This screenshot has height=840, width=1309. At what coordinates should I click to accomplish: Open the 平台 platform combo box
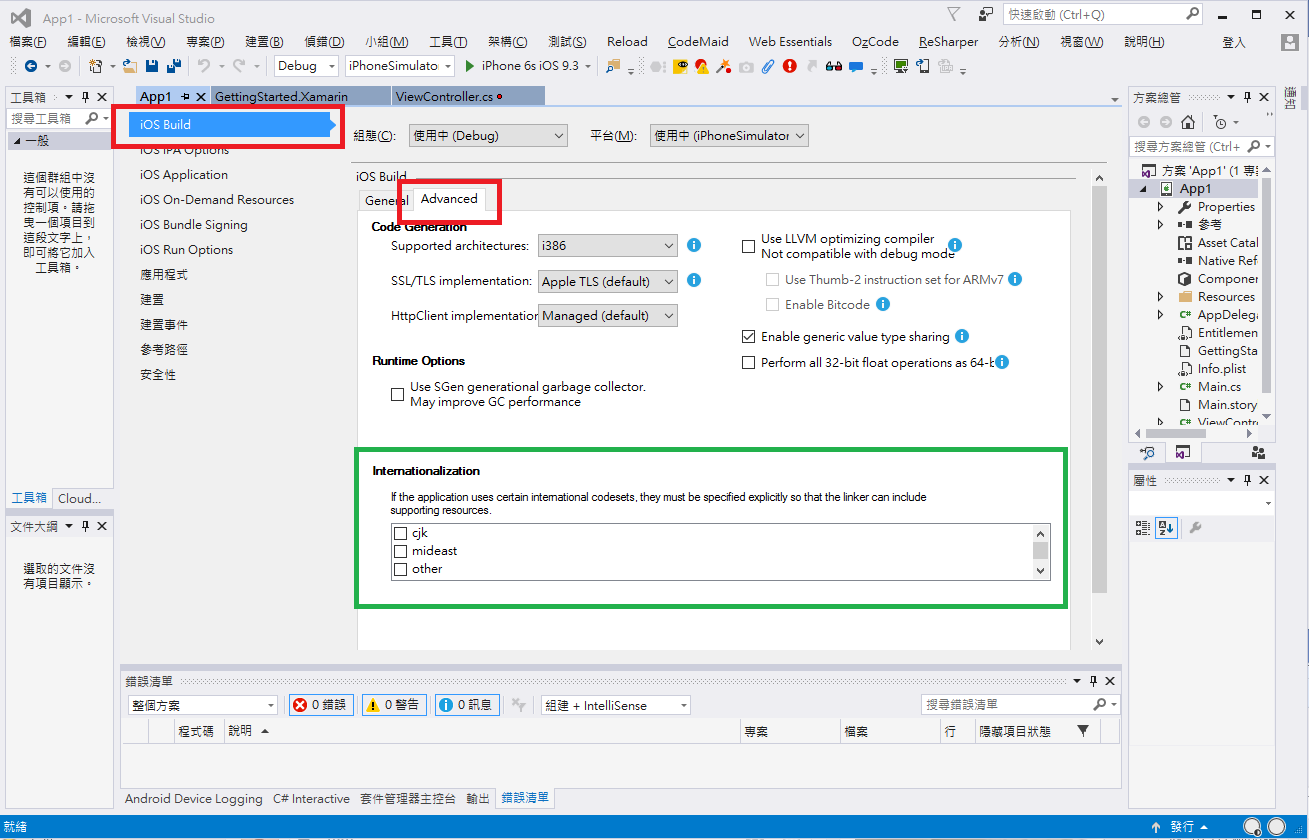(729, 136)
